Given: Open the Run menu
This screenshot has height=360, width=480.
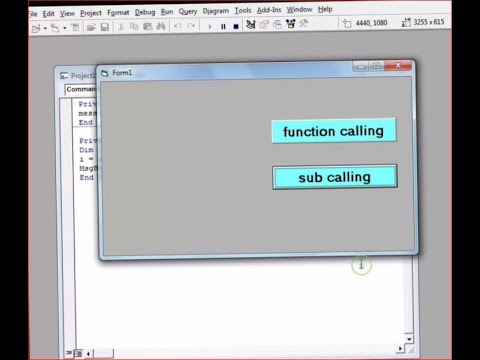Looking at the screenshot, I should pos(167,12).
